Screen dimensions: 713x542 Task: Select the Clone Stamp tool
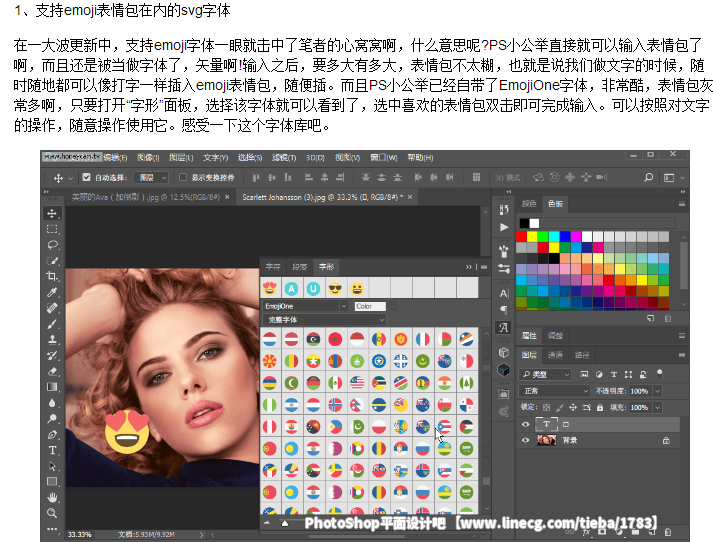[52, 340]
